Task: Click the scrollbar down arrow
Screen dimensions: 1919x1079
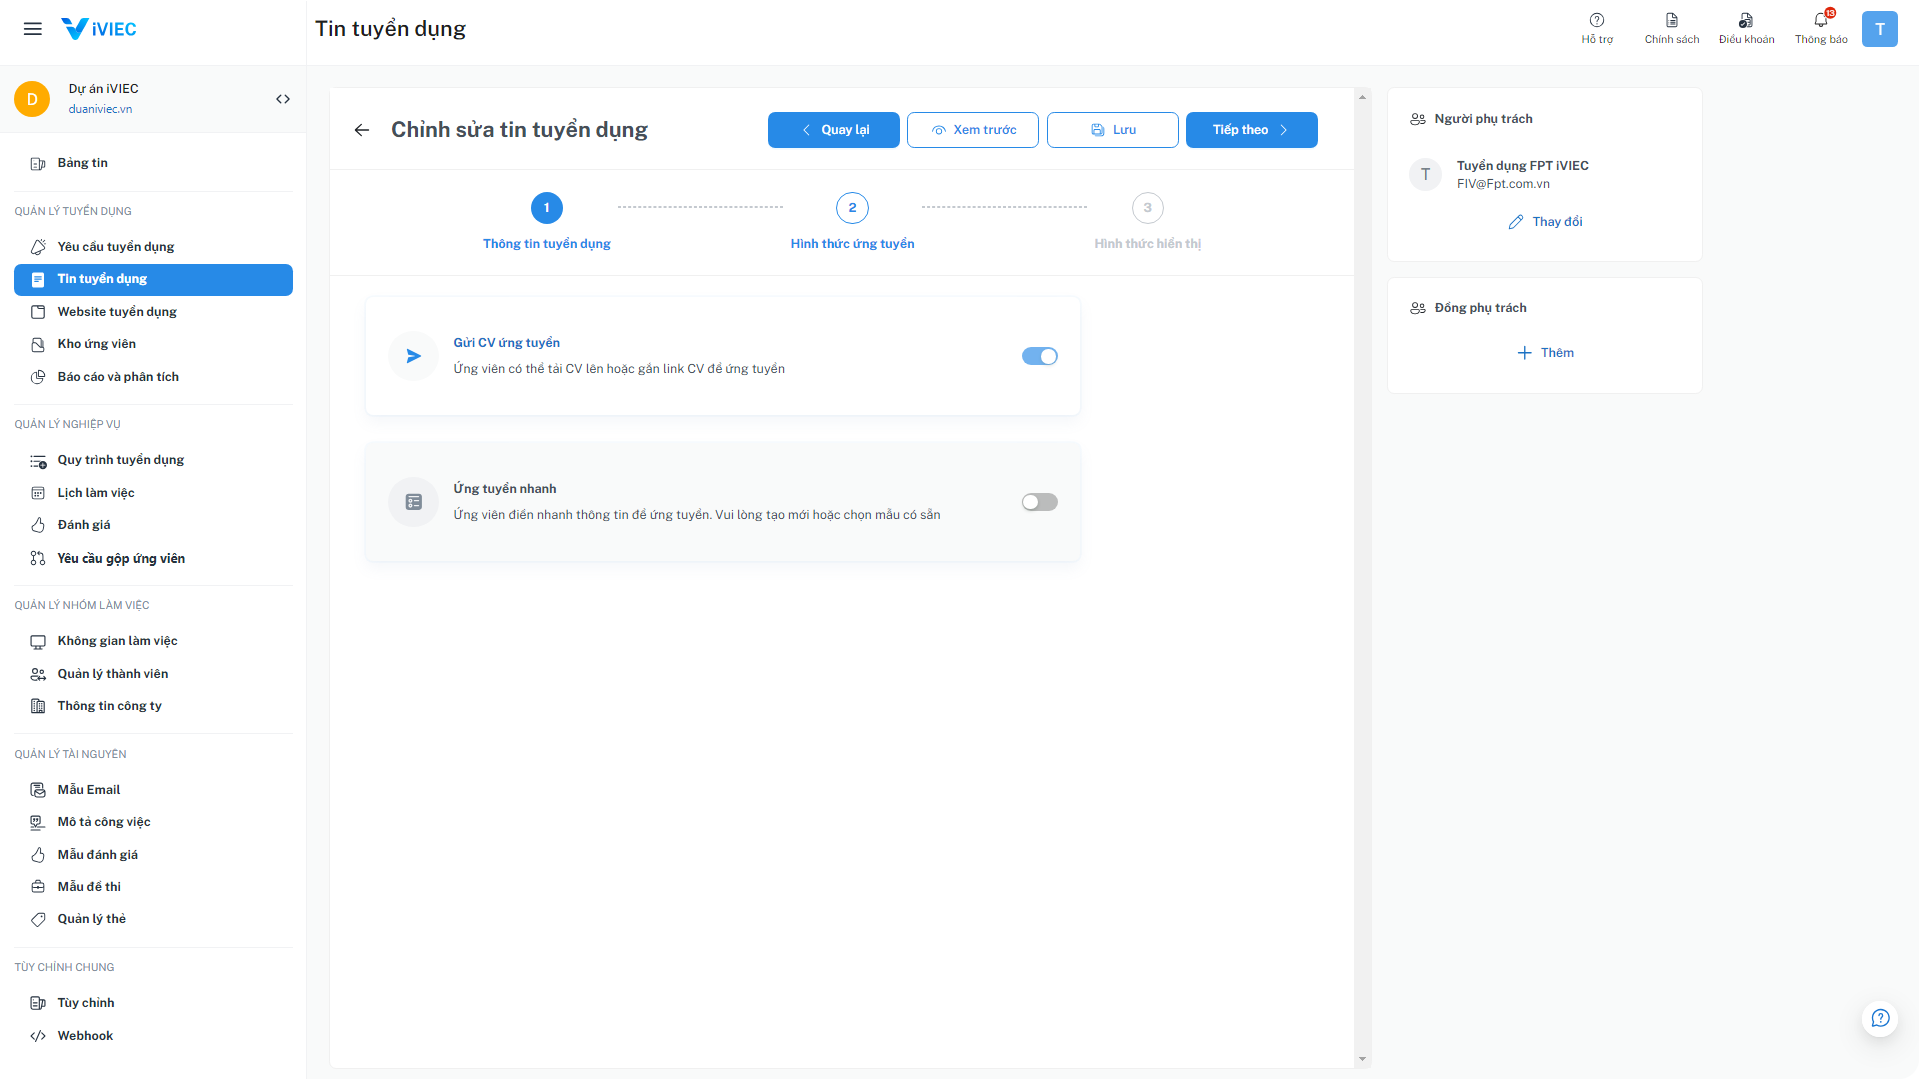Action: [x=1362, y=1059]
